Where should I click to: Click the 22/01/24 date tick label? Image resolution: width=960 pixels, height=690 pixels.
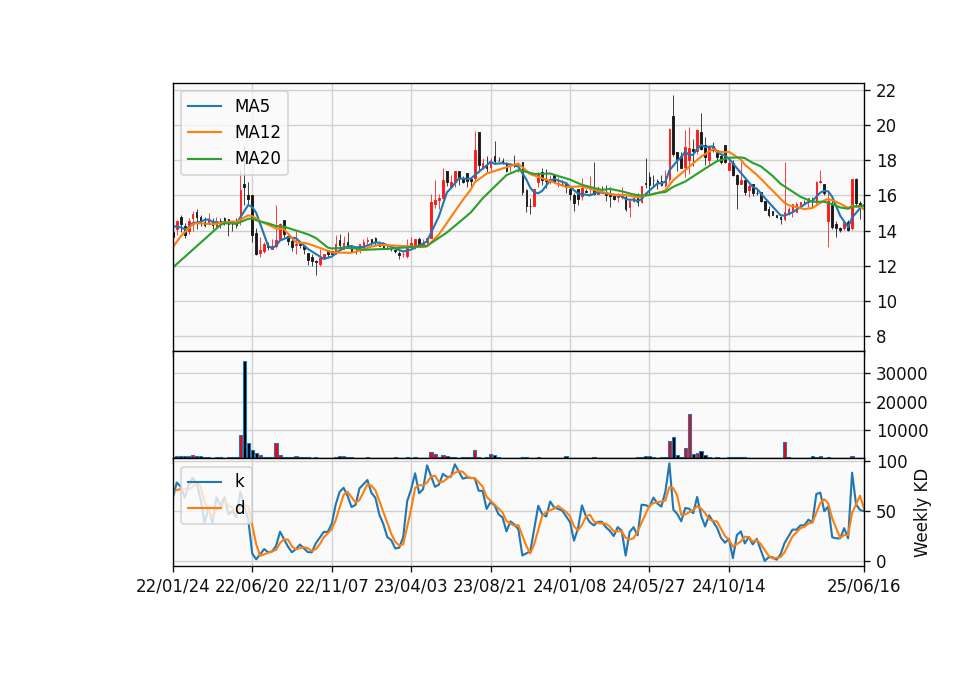(173, 586)
